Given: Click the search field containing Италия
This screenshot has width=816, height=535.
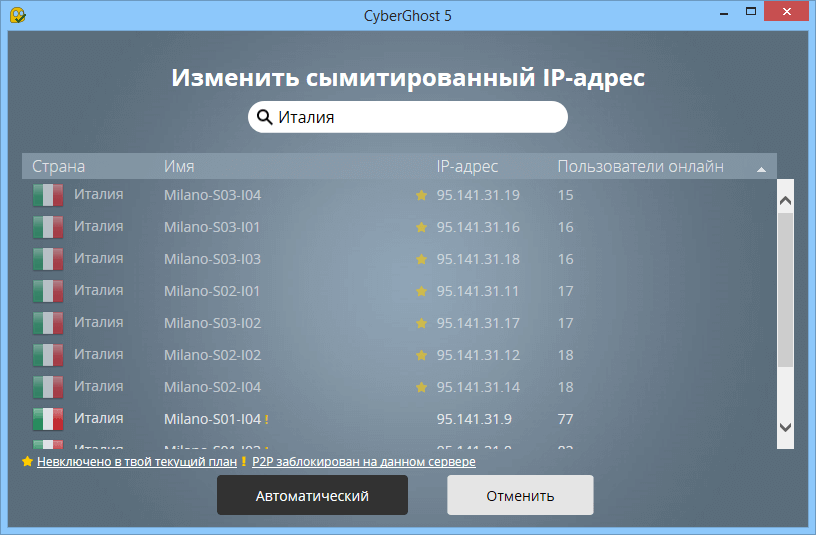Looking at the screenshot, I should point(415,117).
